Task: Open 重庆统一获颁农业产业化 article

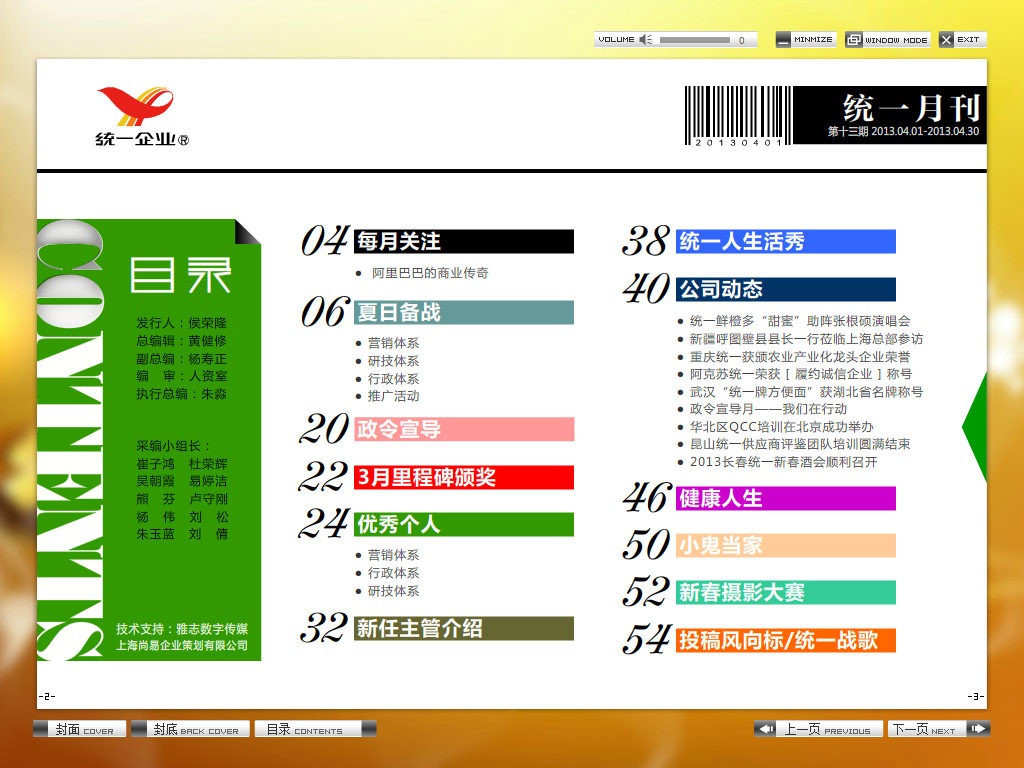Action: (x=799, y=357)
